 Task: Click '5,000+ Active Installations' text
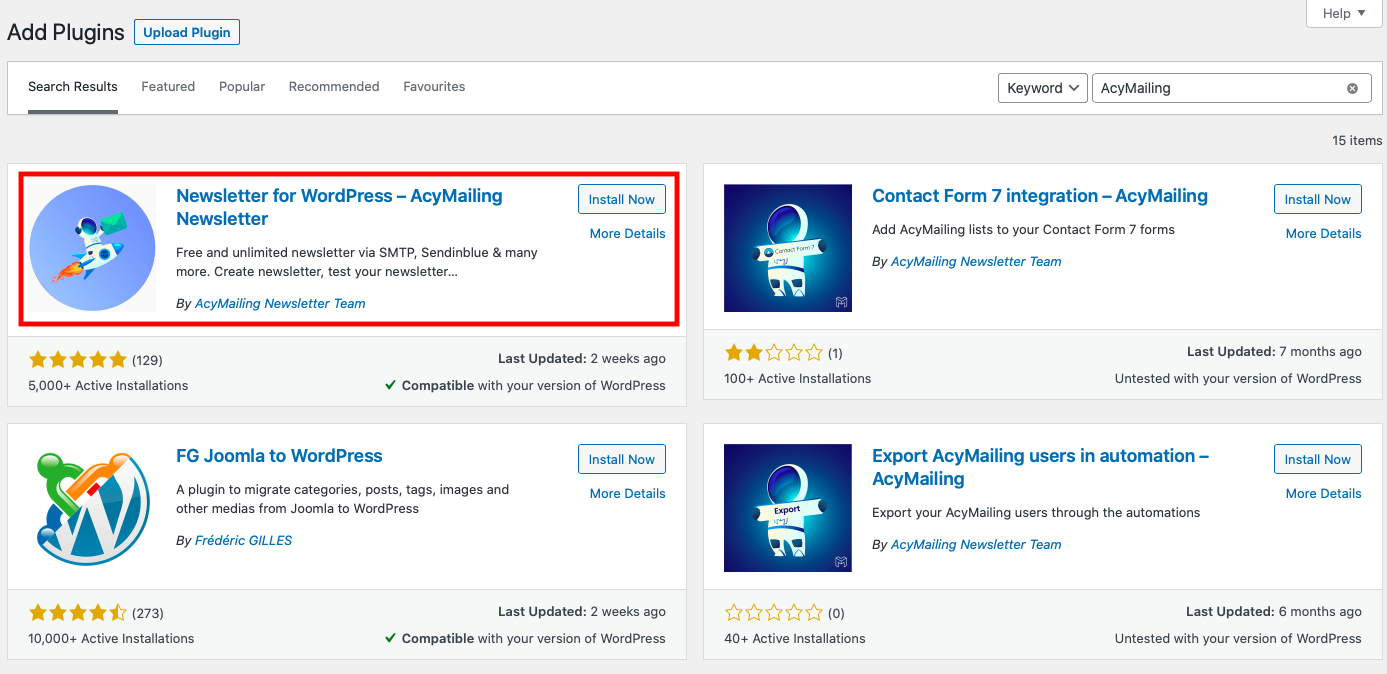108,385
